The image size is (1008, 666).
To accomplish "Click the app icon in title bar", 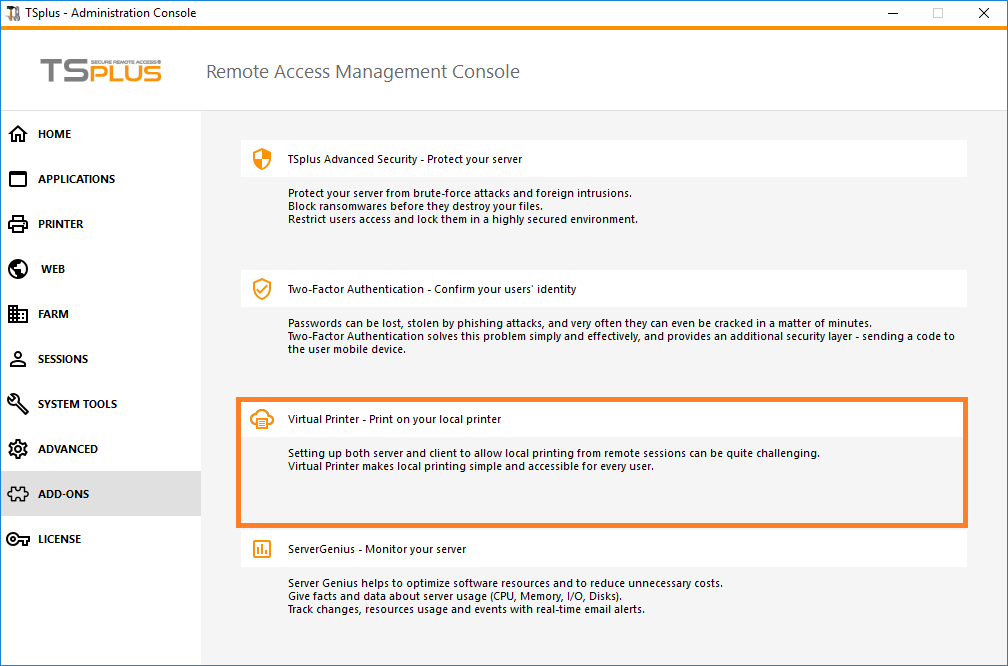I will pyautogui.click(x=14, y=13).
